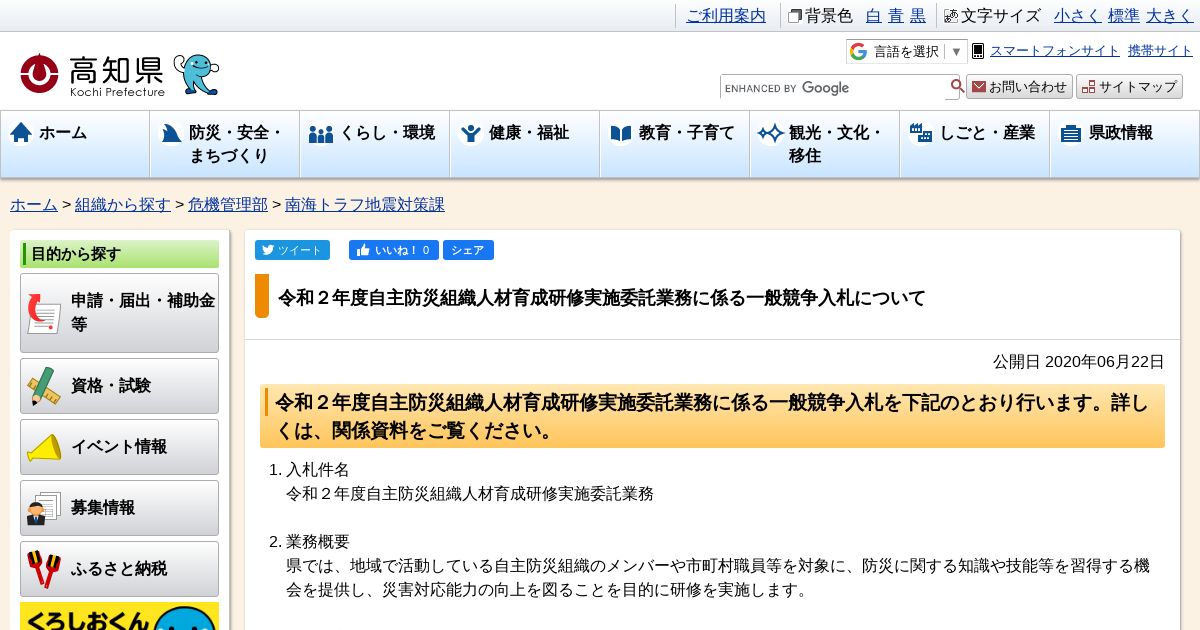This screenshot has width=1200, height=630.
Task: Click the Twitter ツイート button
Action: point(292,250)
